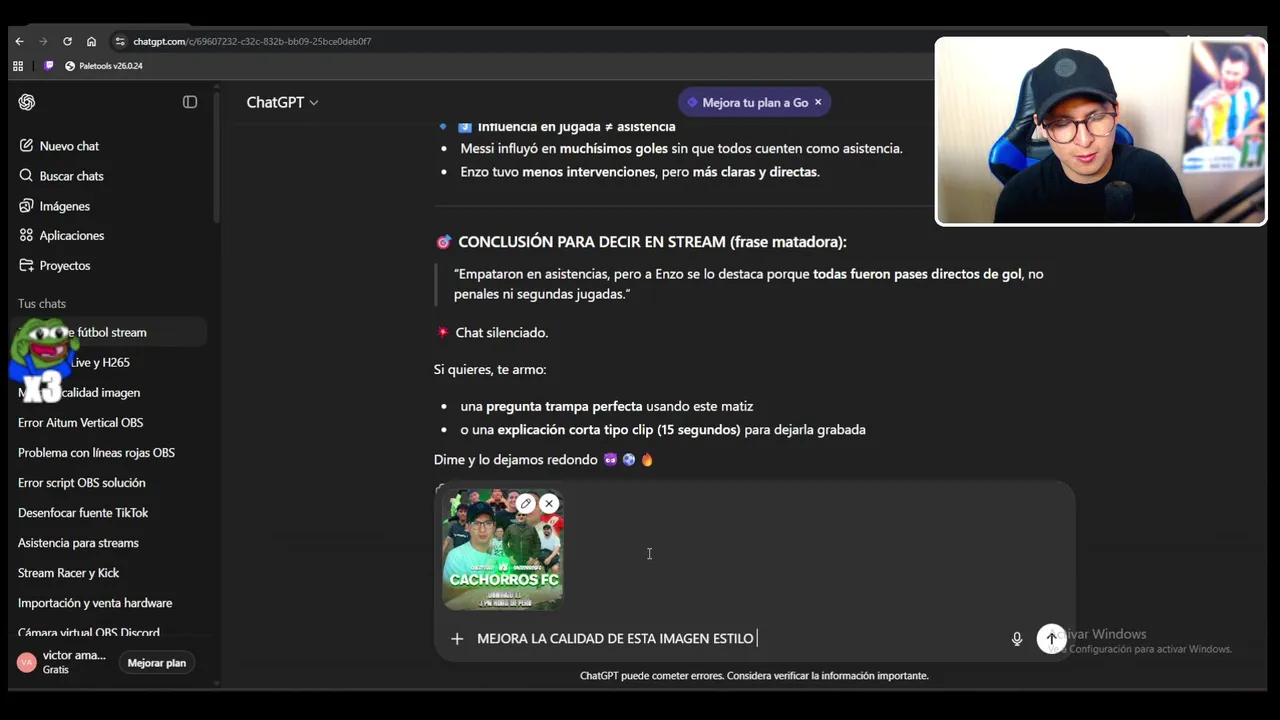The image size is (1280, 720).
Task: Click the site info icon in address bar
Action: [120, 41]
